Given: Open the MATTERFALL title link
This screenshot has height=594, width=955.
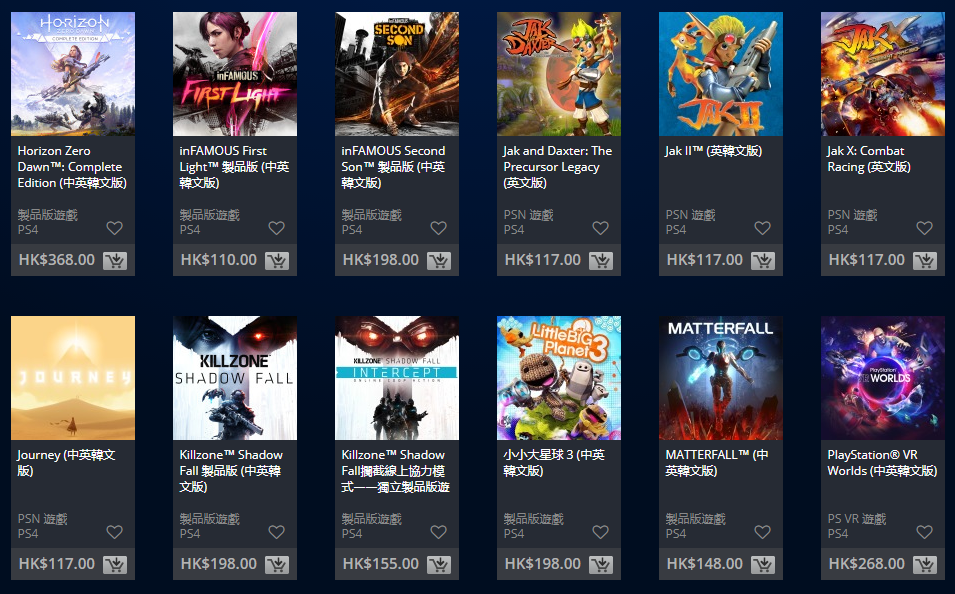Looking at the screenshot, I should pyautogui.click(x=717, y=463).
